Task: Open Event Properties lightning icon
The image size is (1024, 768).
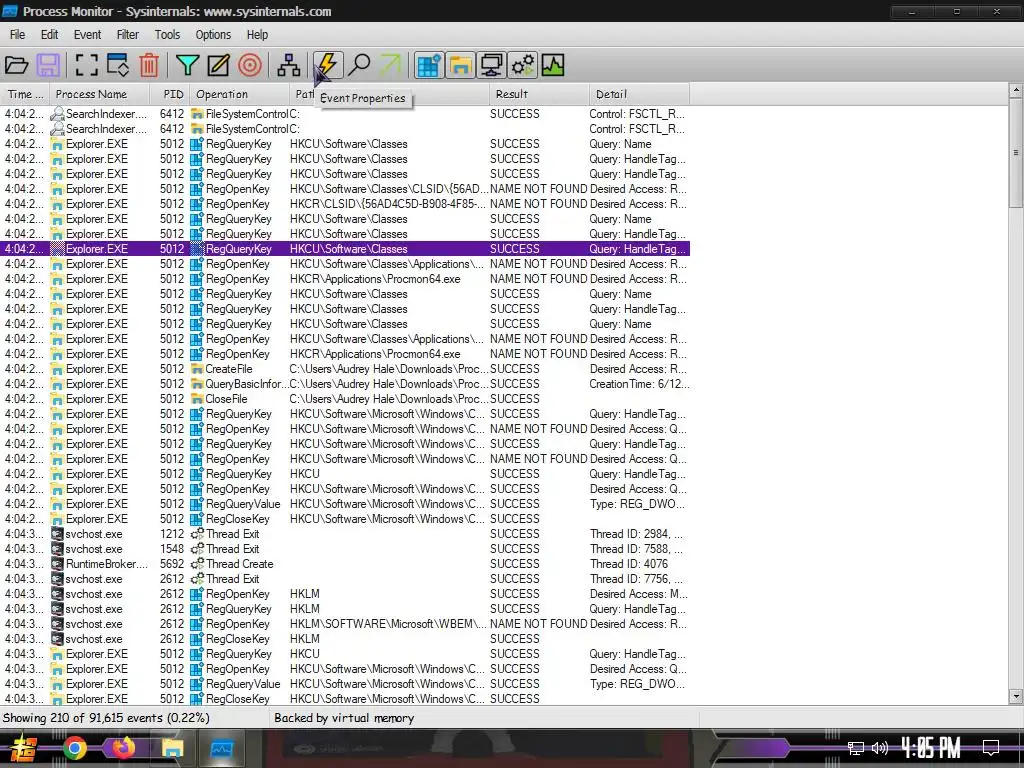Action: click(x=327, y=65)
